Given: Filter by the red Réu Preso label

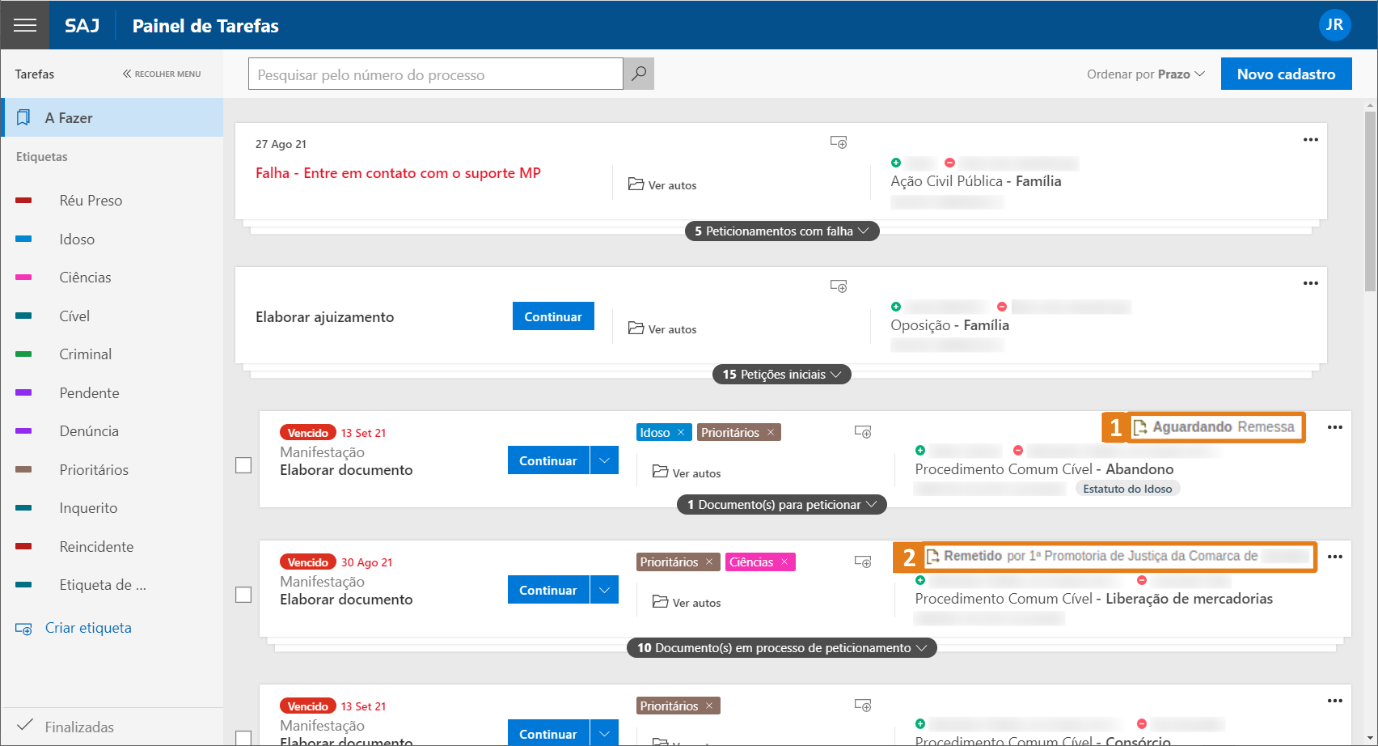Looking at the screenshot, I should point(90,201).
